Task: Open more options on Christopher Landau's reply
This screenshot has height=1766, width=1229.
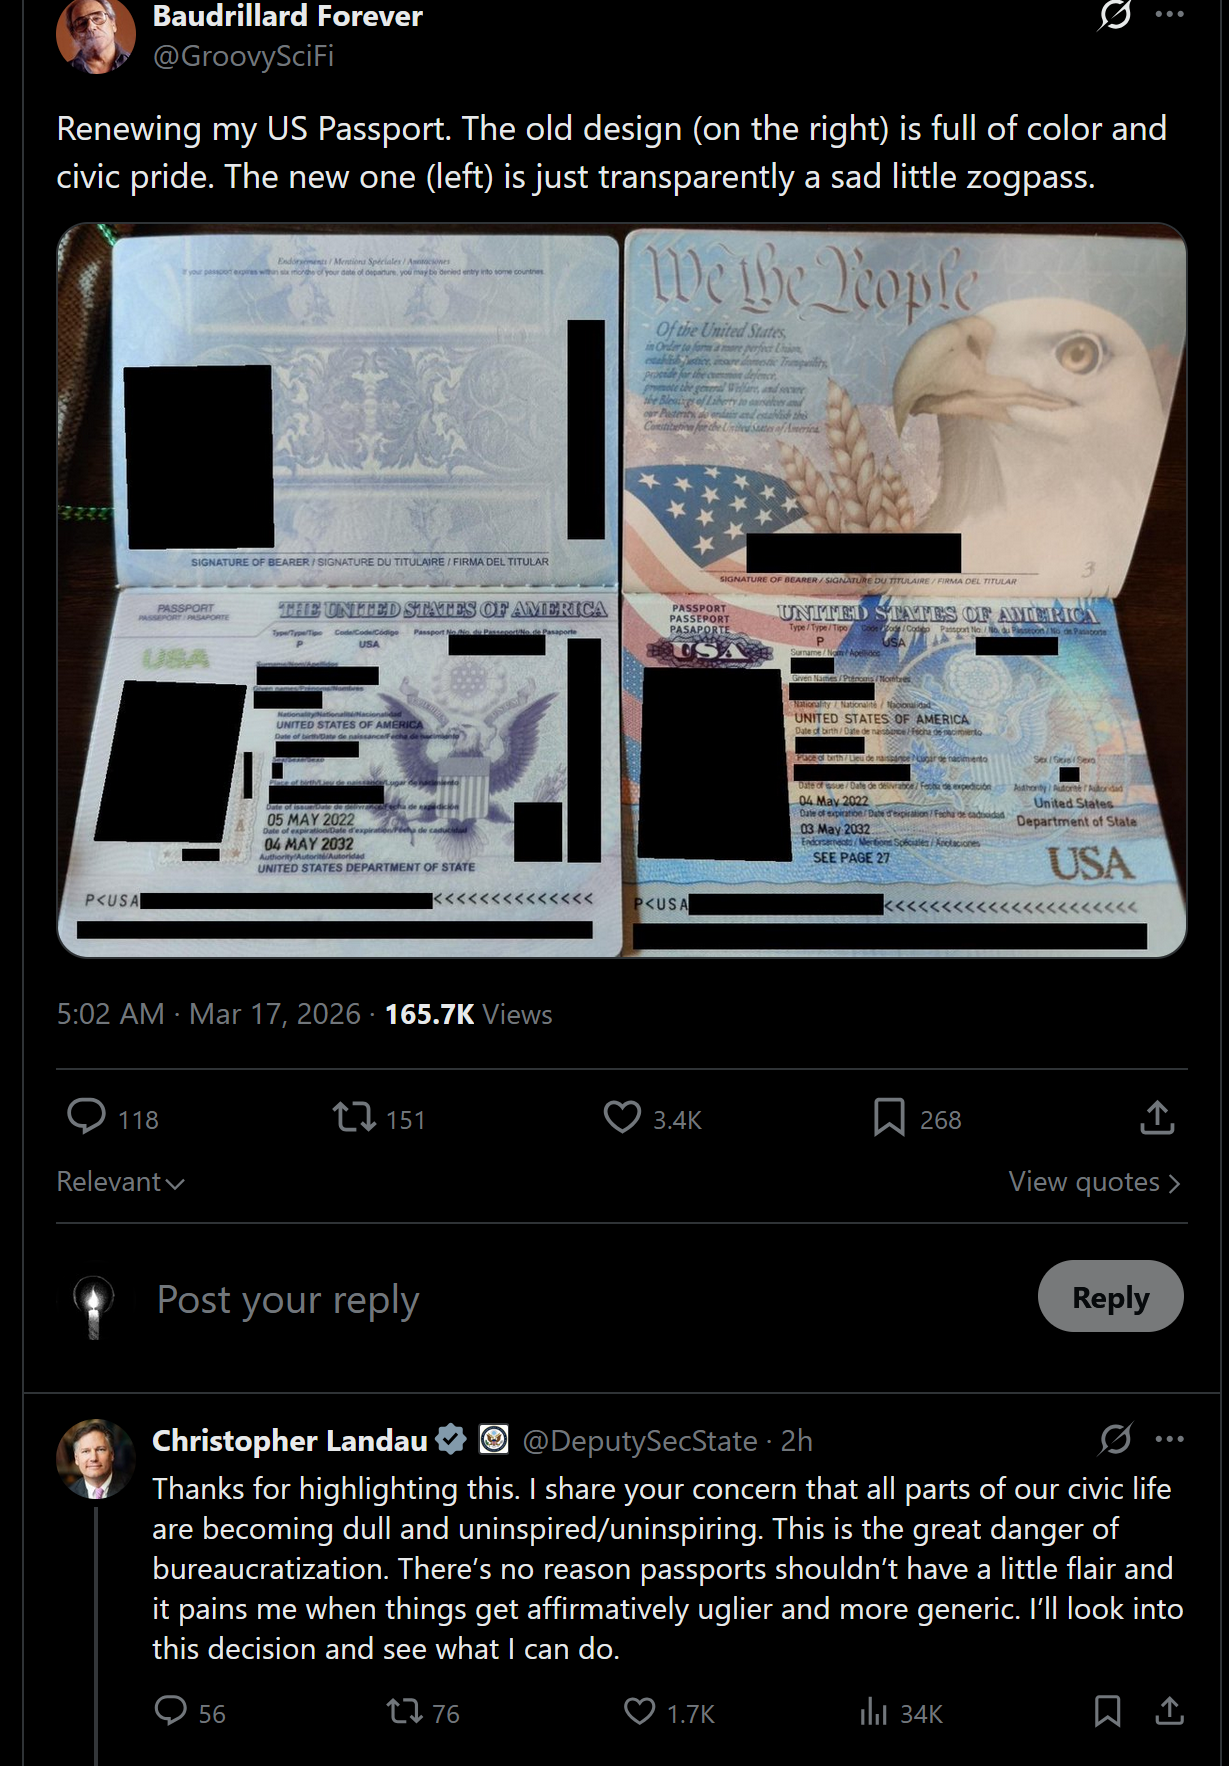Action: 1169,1440
